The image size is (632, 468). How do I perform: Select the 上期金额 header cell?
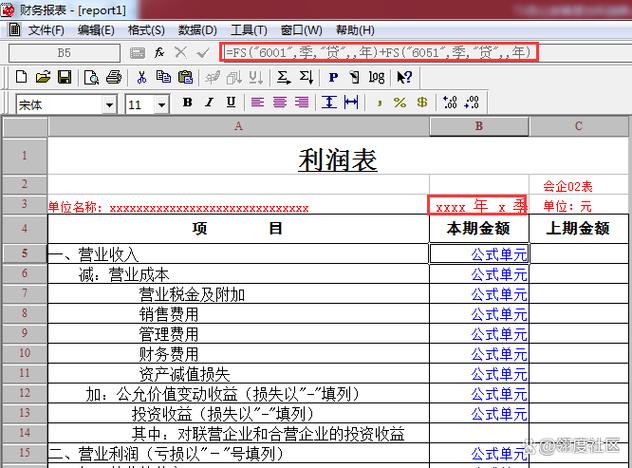point(578,229)
